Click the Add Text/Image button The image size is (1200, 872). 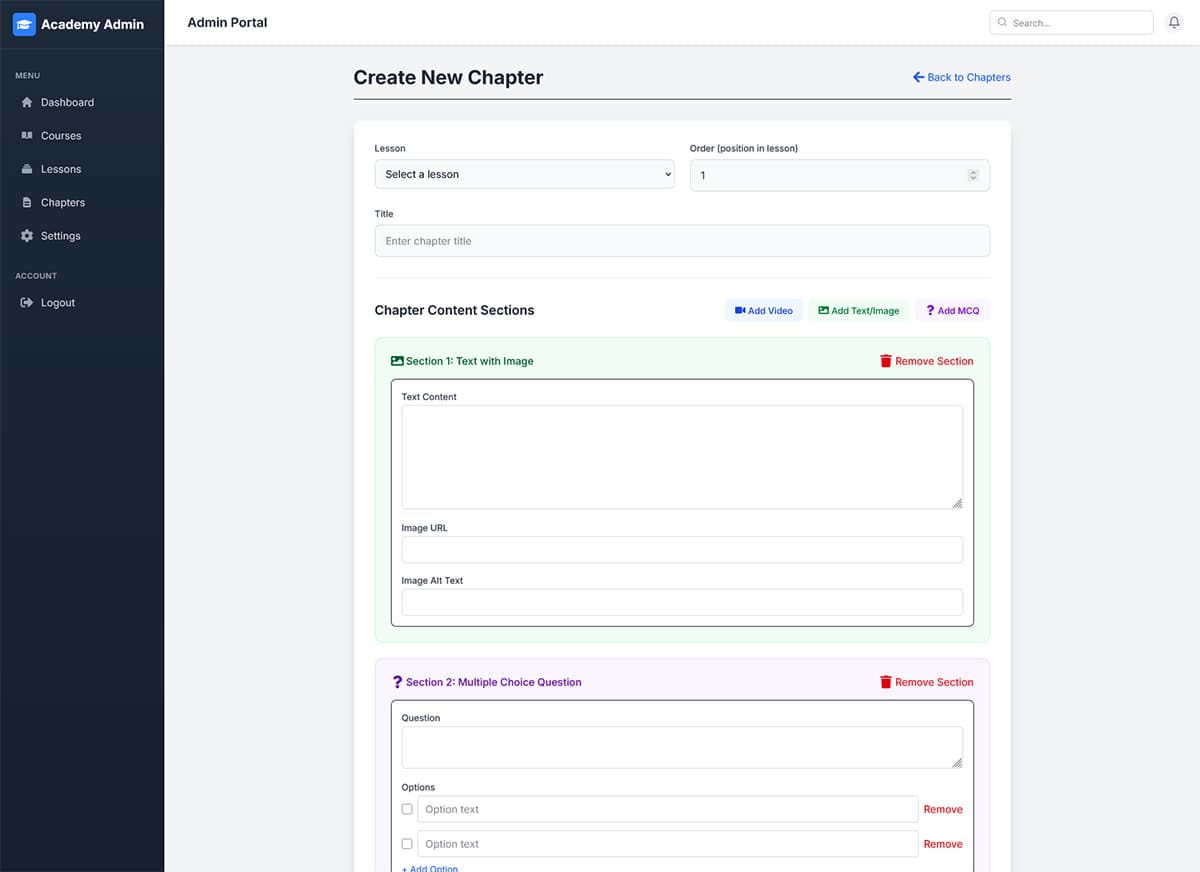click(859, 310)
